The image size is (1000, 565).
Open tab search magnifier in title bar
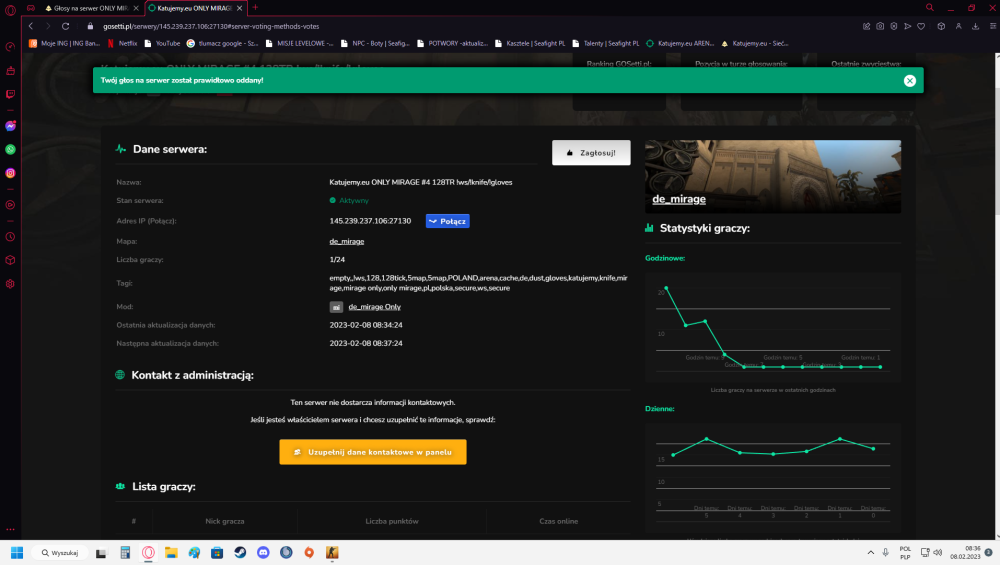point(929,8)
